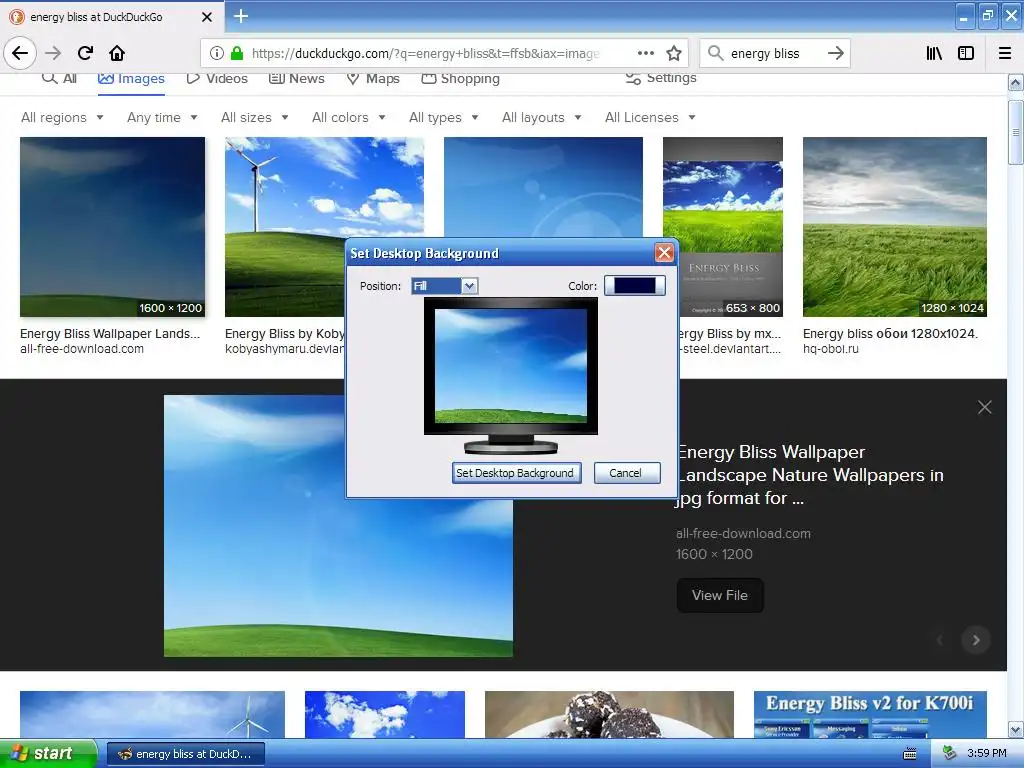This screenshot has width=1024, height=768.
Task: Open the Windows Start menu
Action: click(48, 754)
